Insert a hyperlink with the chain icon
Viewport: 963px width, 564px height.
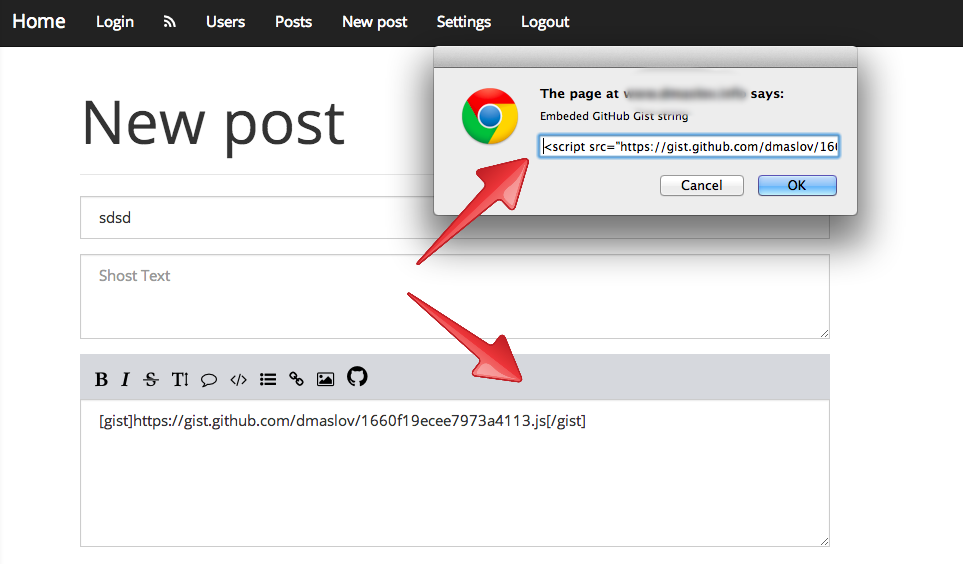coord(296,379)
